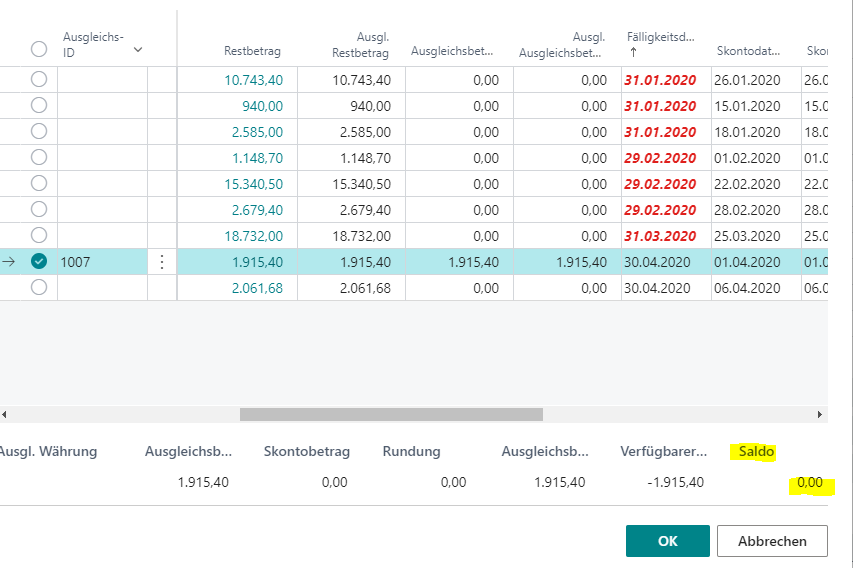Sort by the Fälligkeitsdatum column header
853x568 pixels.
point(660,36)
